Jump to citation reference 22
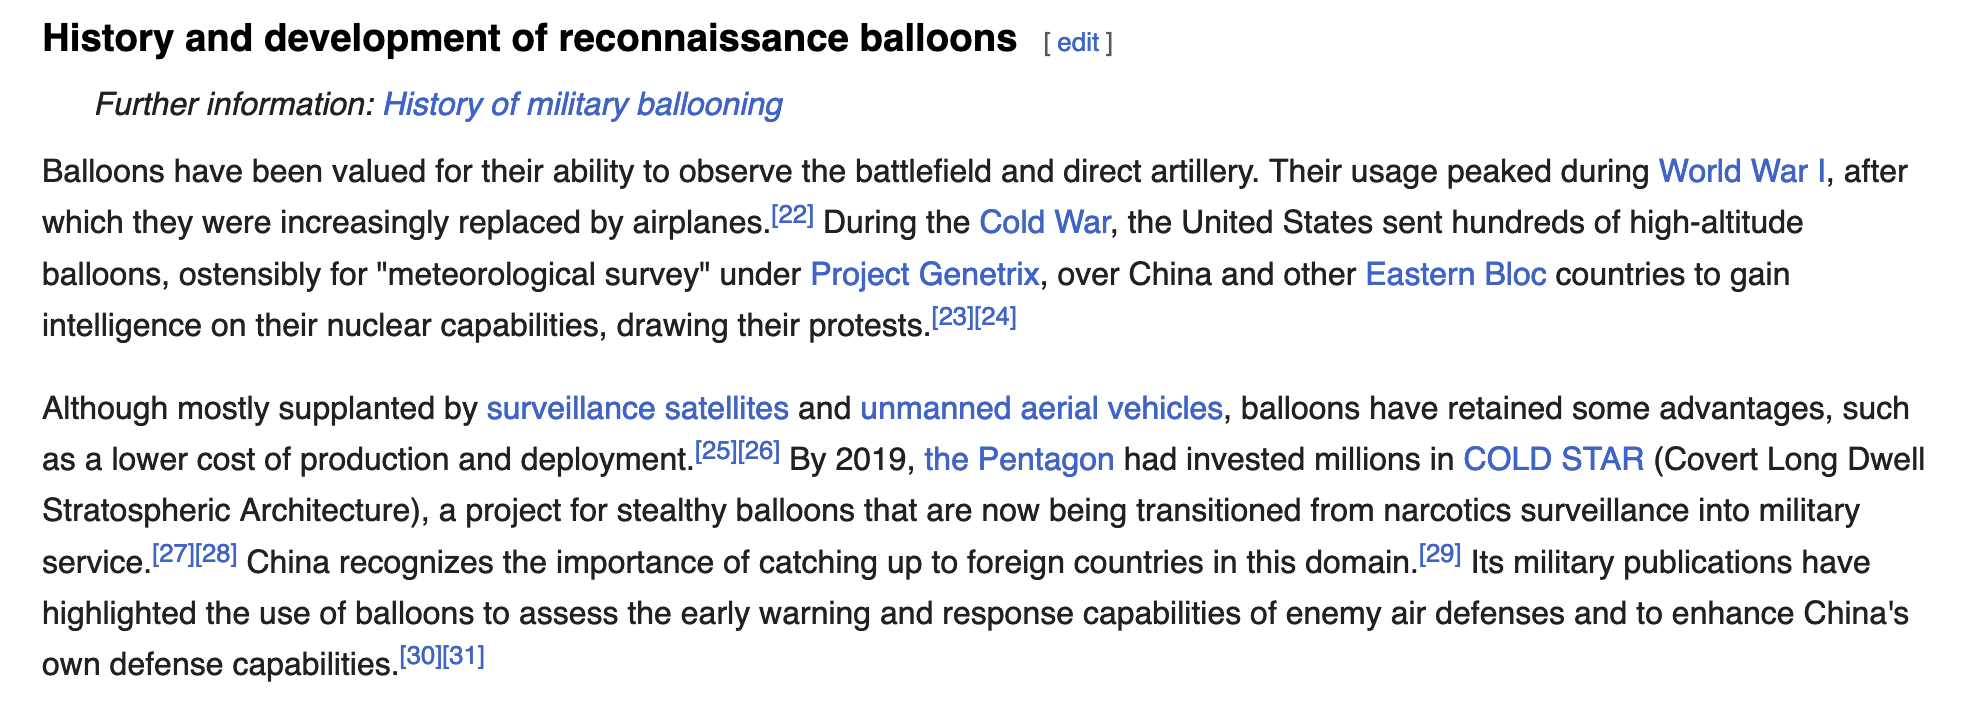The image size is (1966, 722). 792,215
